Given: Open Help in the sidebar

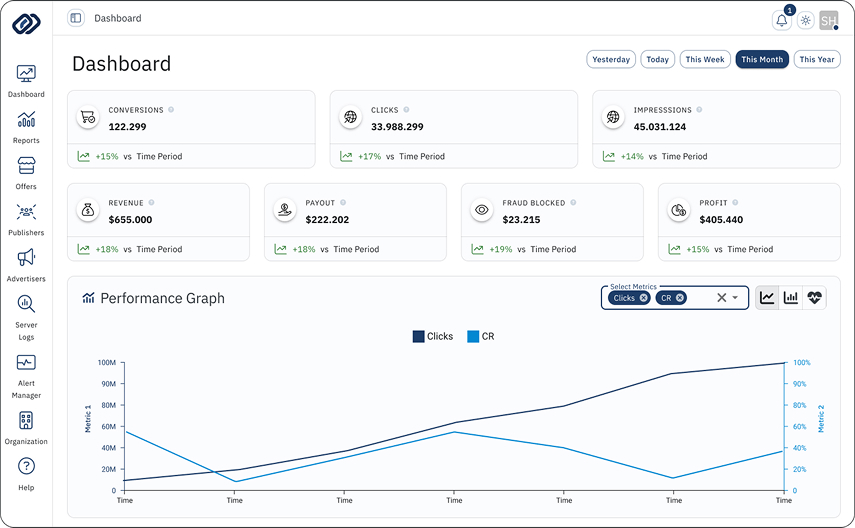Looking at the screenshot, I should click(x=26, y=472).
